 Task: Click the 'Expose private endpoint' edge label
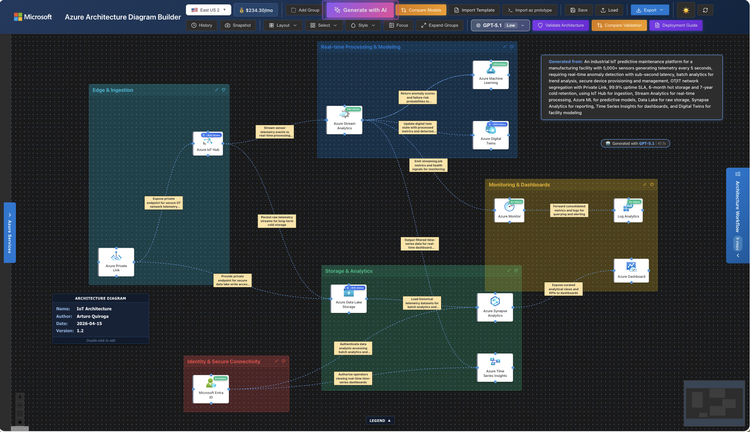[x=164, y=203]
